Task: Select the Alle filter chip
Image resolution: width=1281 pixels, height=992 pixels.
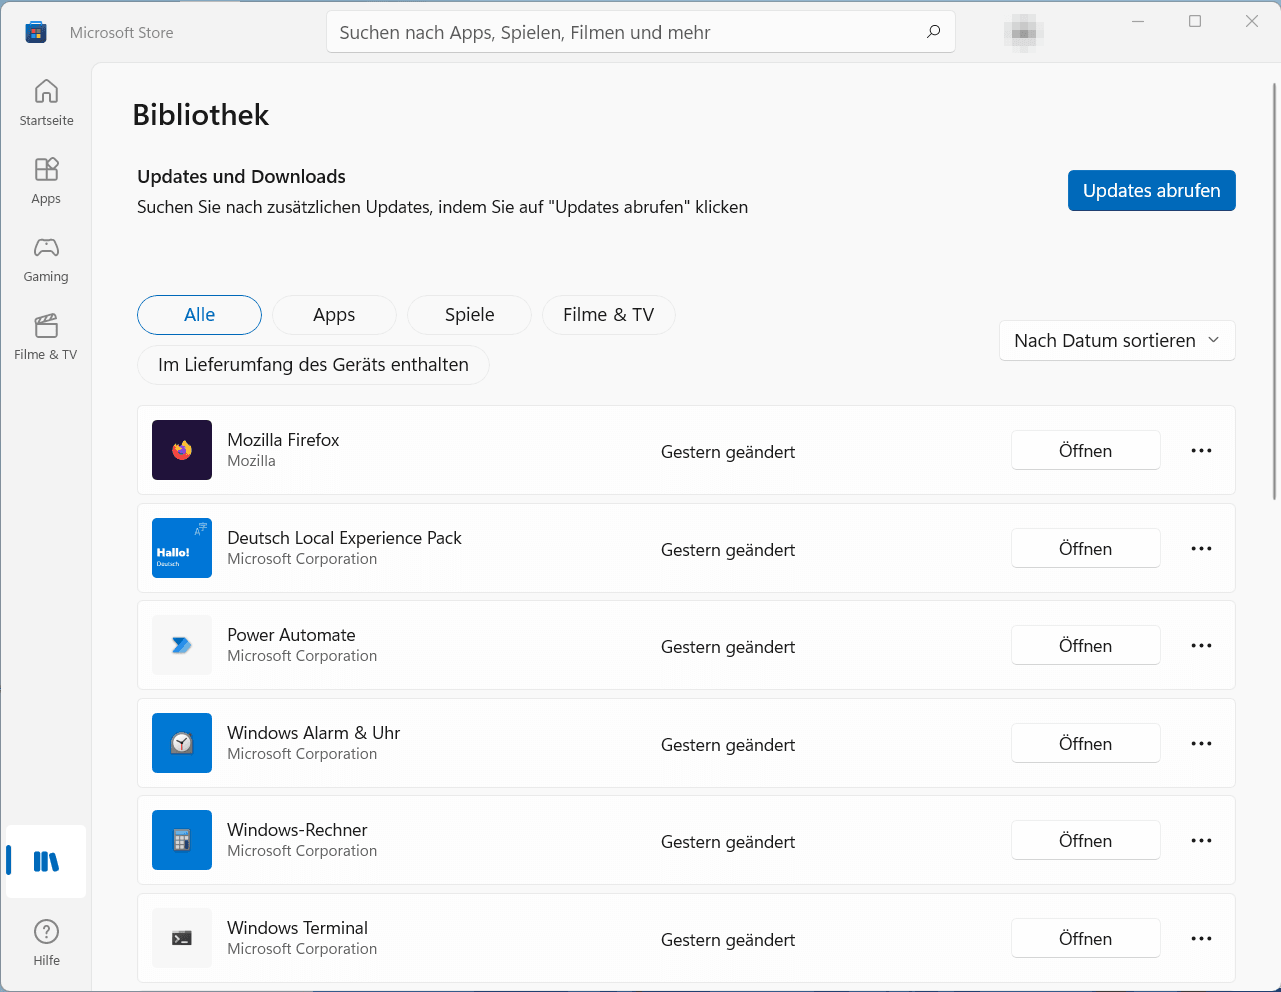Action: (199, 315)
